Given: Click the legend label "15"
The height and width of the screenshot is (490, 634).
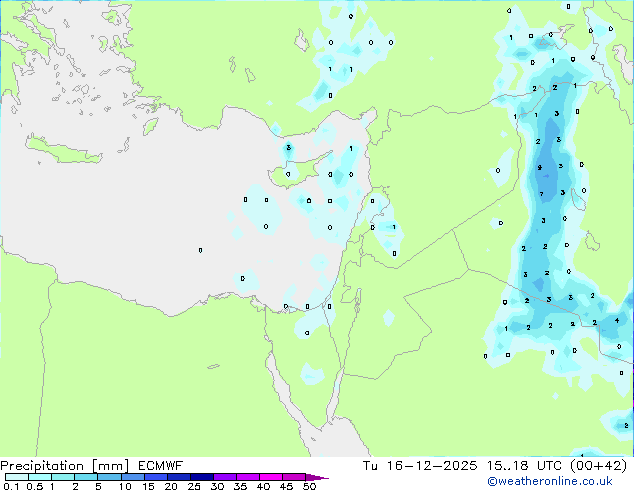Looking at the screenshot, I should pos(148,486).
